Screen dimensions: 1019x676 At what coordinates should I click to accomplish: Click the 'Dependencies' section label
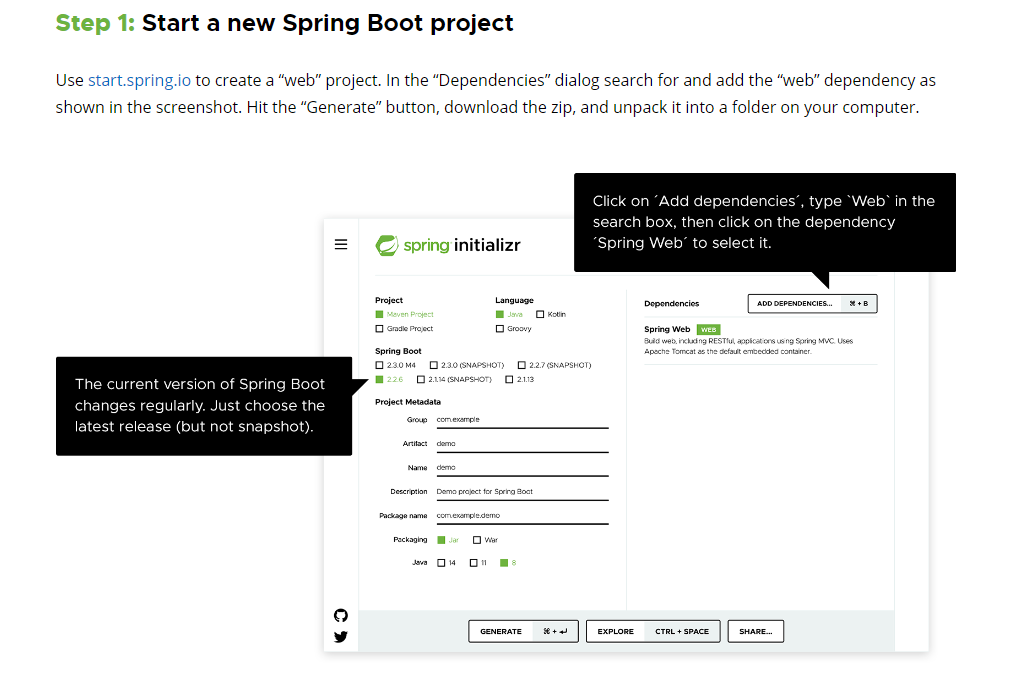click(671, 304)
